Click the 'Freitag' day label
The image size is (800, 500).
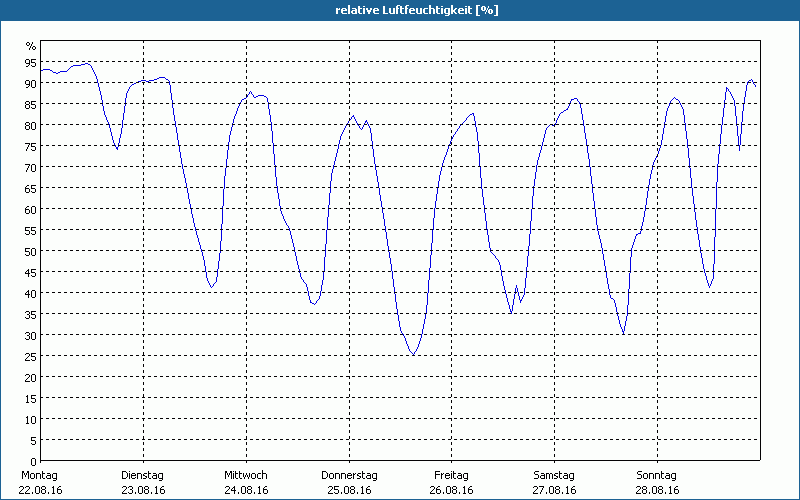[451, 475]
